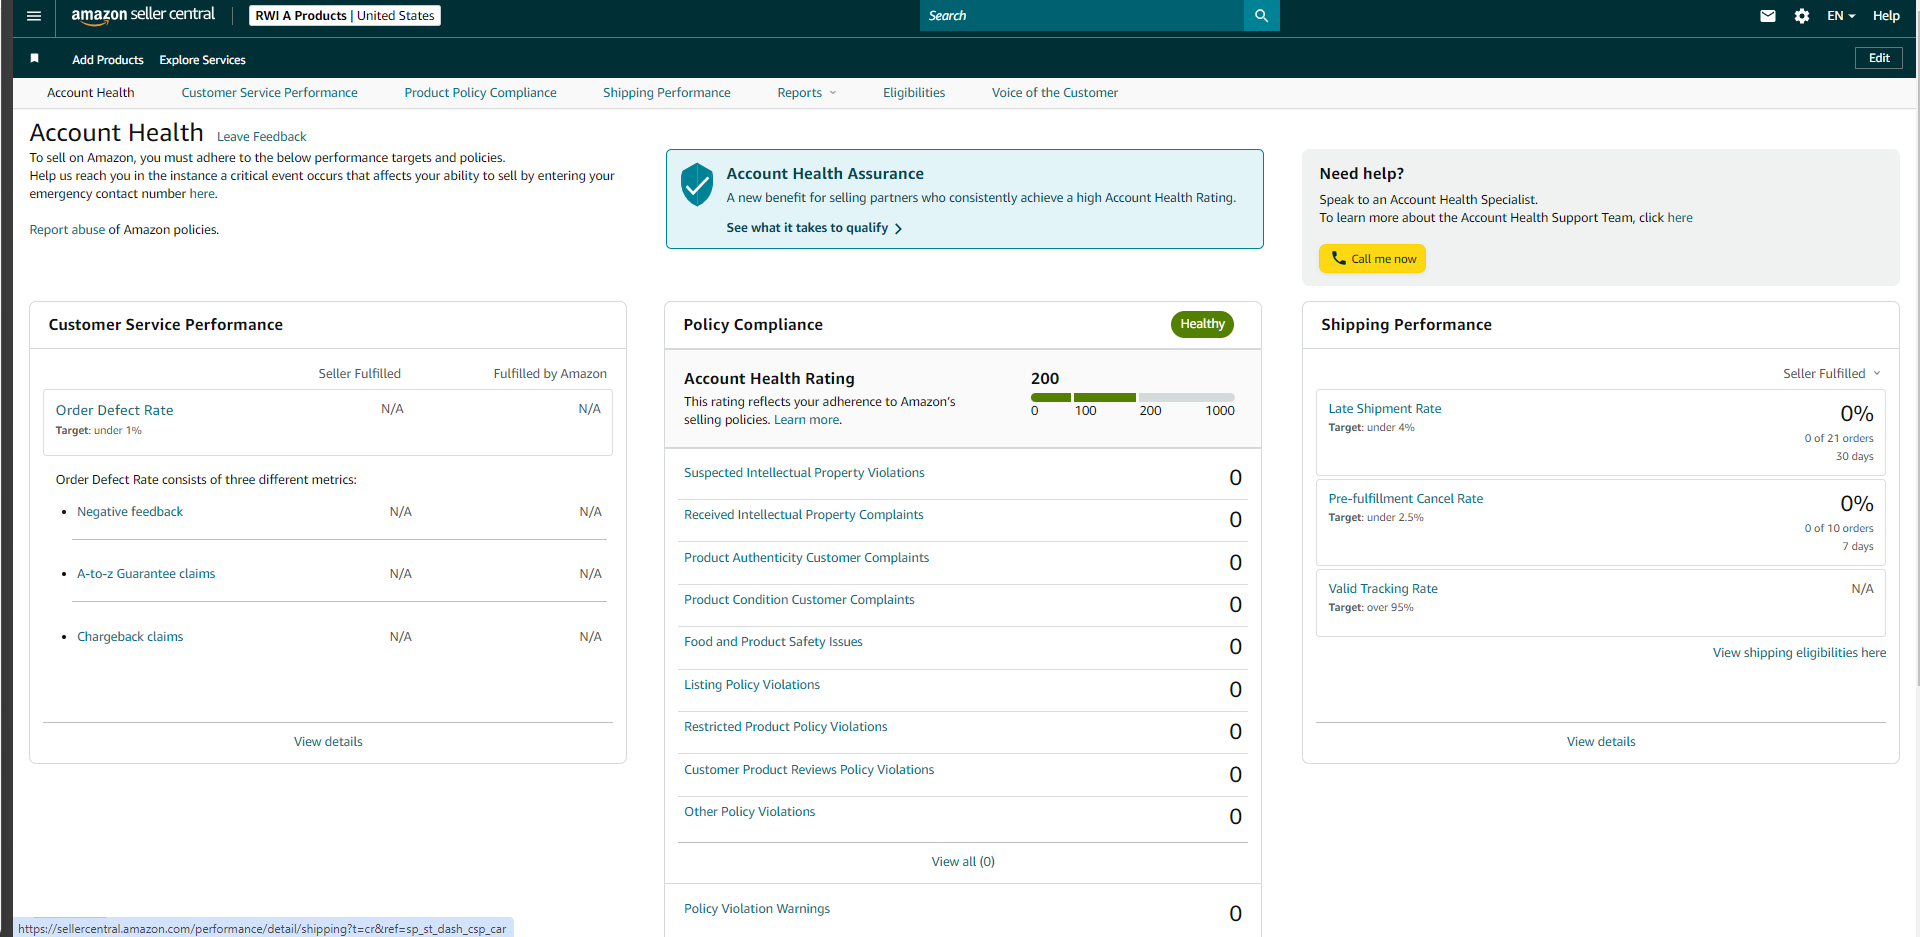
Task: View details for Shipping Performance
Action: [x=1601, y=742]
